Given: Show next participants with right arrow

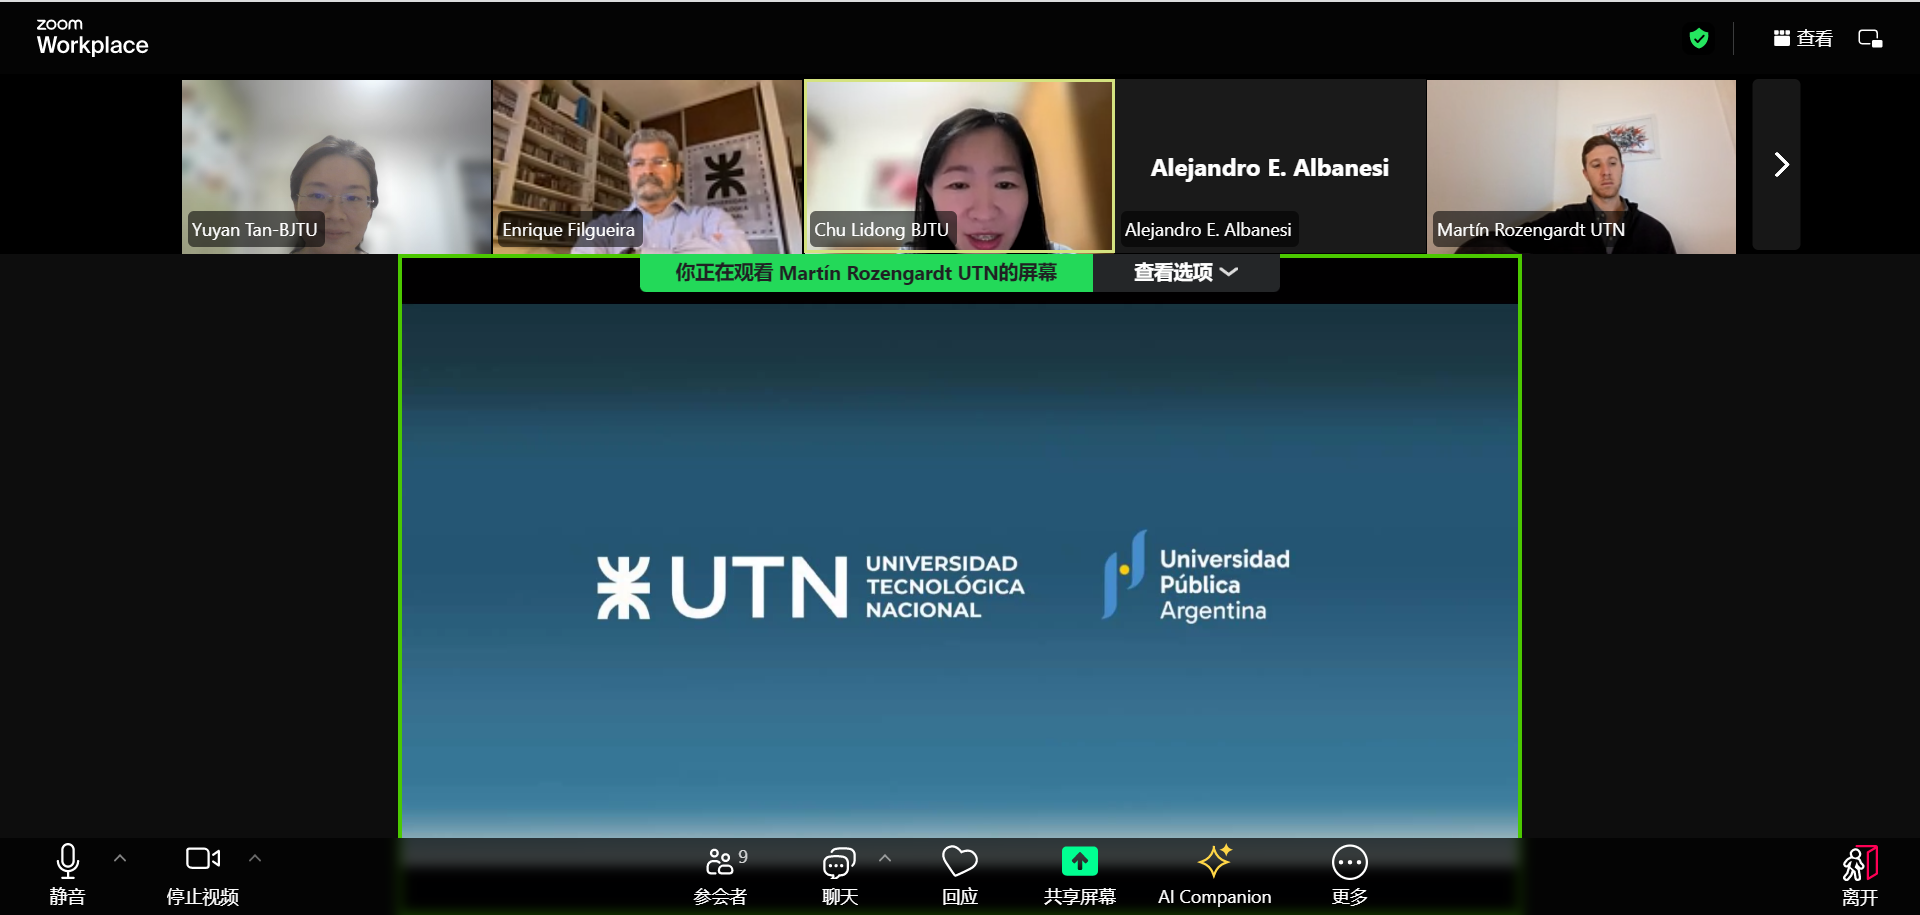Looking at the screenshot, I should click(1777, 165).
